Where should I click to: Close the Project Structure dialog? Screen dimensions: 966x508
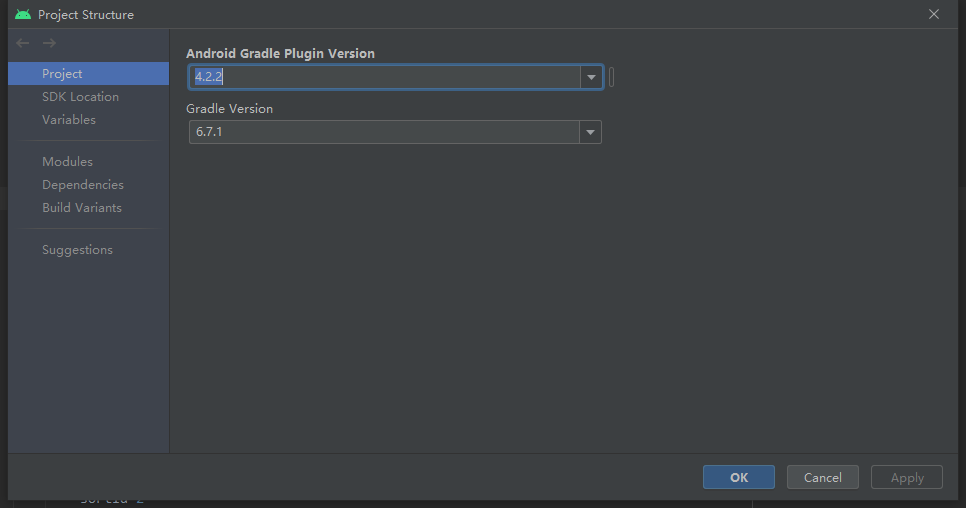(x=934, y=14)
